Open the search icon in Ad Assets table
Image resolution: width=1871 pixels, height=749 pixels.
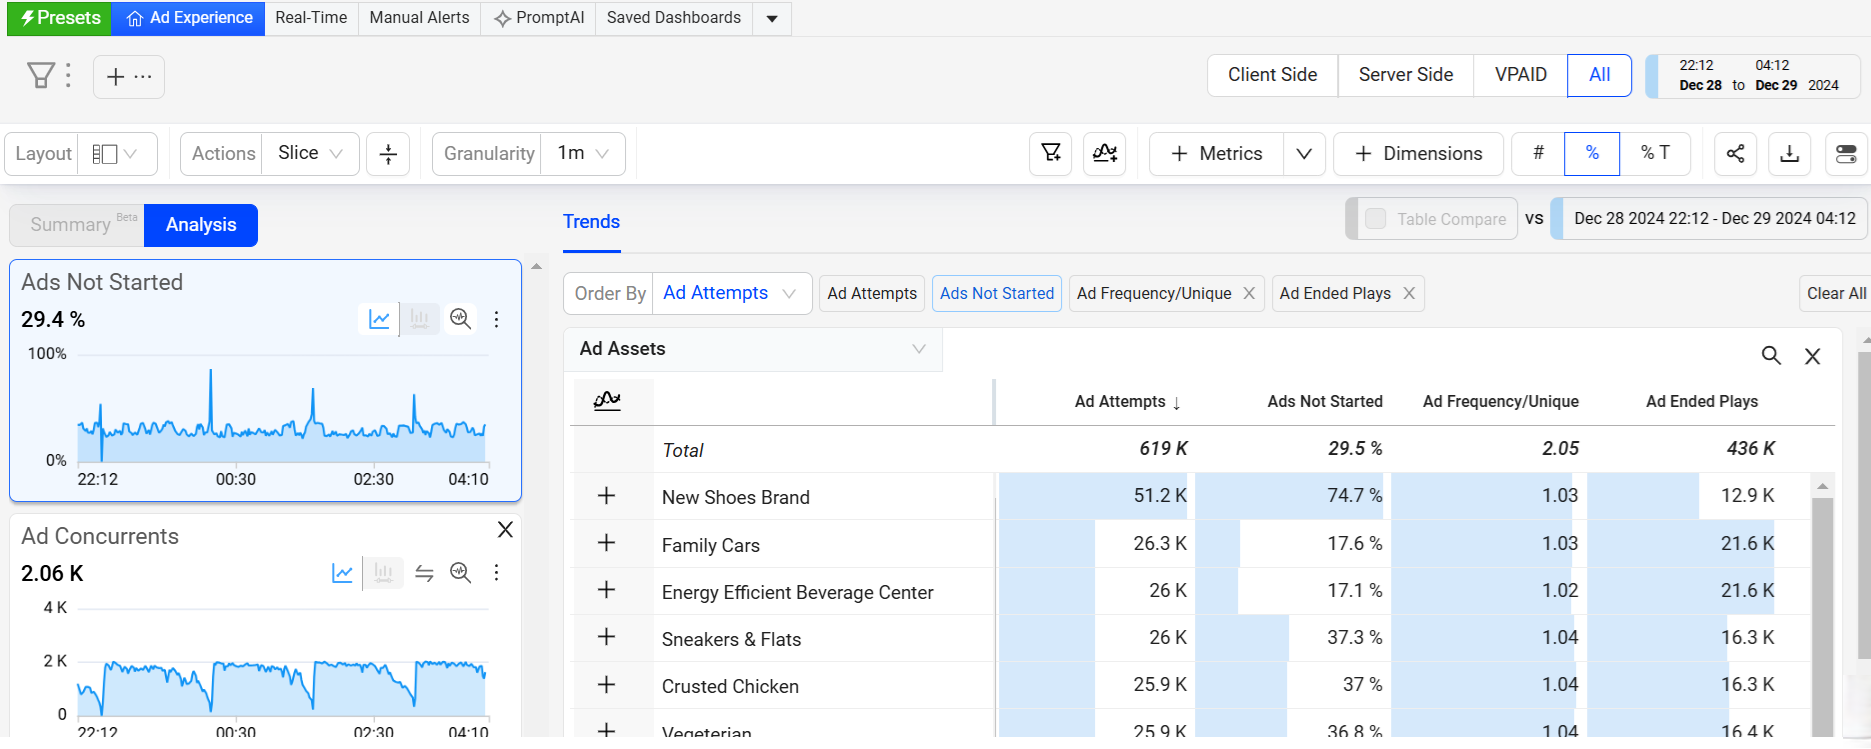pyautogui.click(x=1770, y=356)
